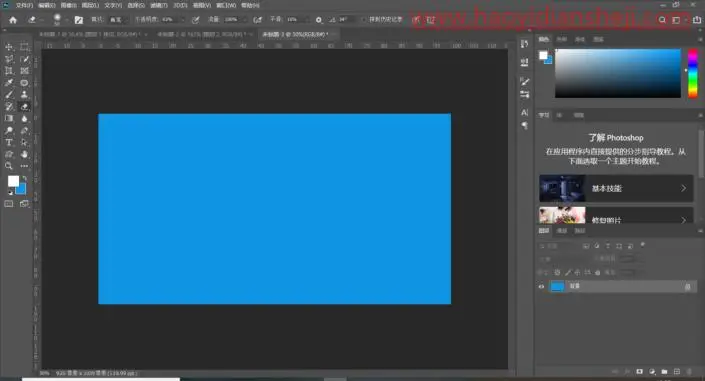Open the History collapsed panel icon
This screenshot has height=381, width=705.
point(524,44)
